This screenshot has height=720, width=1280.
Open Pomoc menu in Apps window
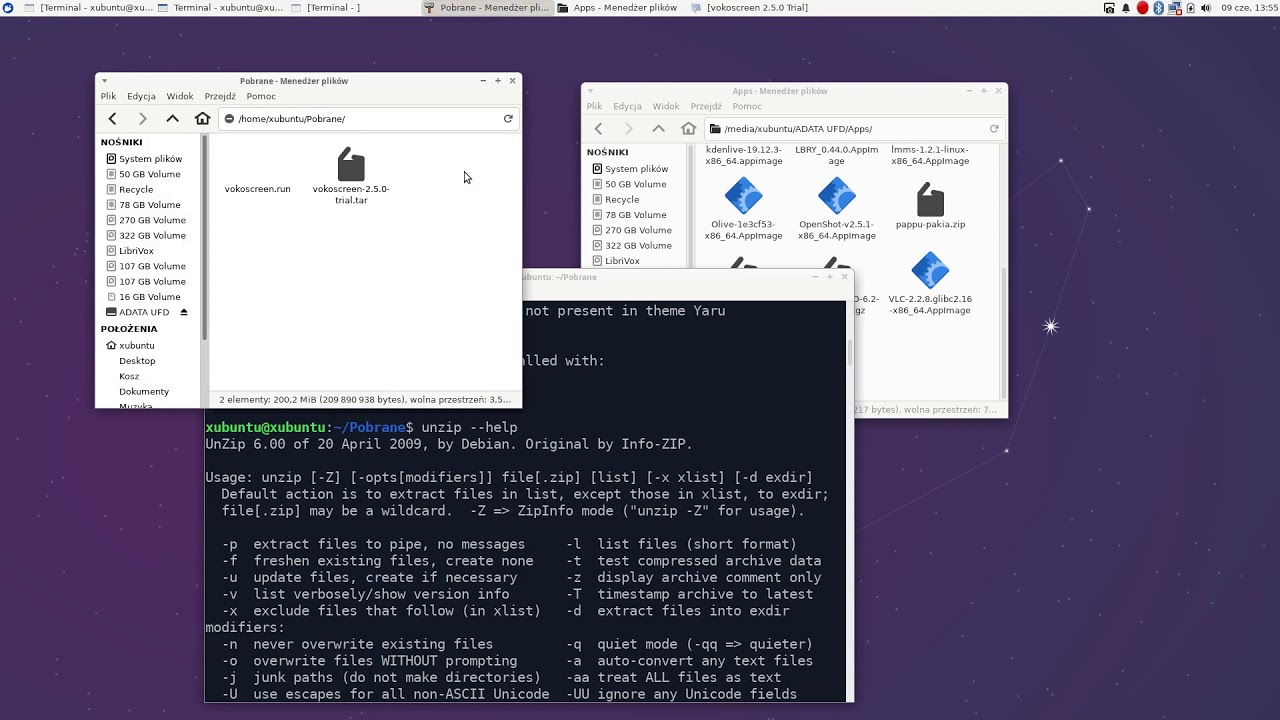[747, 106]
